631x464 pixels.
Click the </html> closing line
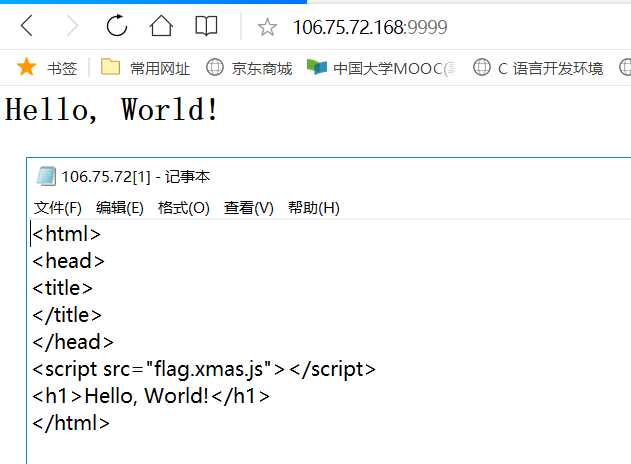[71, 423]
